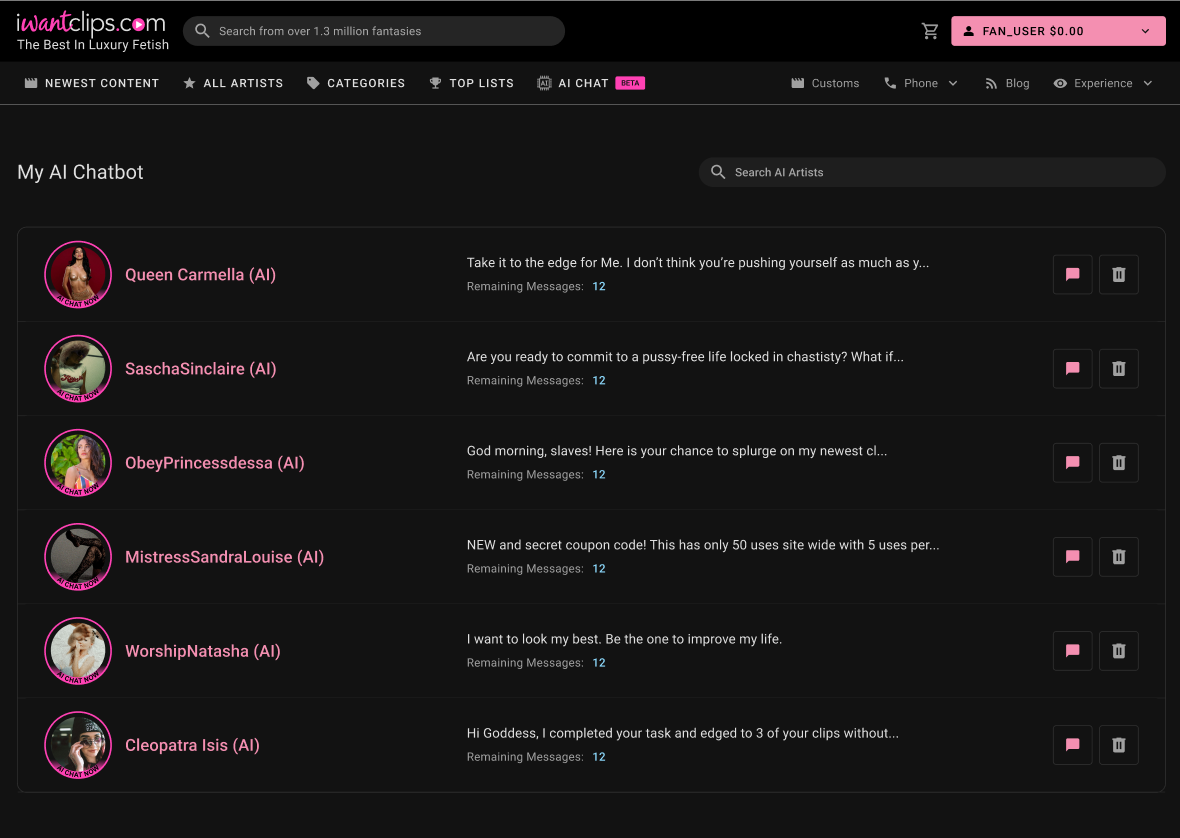
Task: Click Cleopatra Isis's avatar thumbnail
Action: [78, 745]
